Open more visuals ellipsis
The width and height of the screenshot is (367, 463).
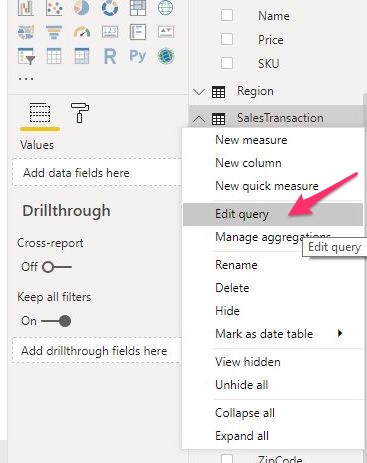pos(26,79)
